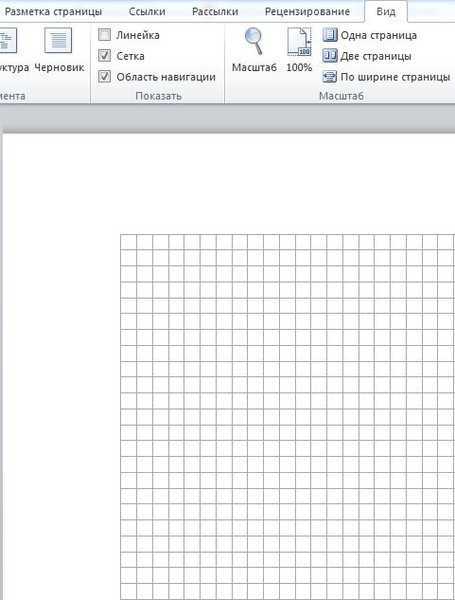Click the Две страницы icon
The image size is (455, 600).
[329, 56]
